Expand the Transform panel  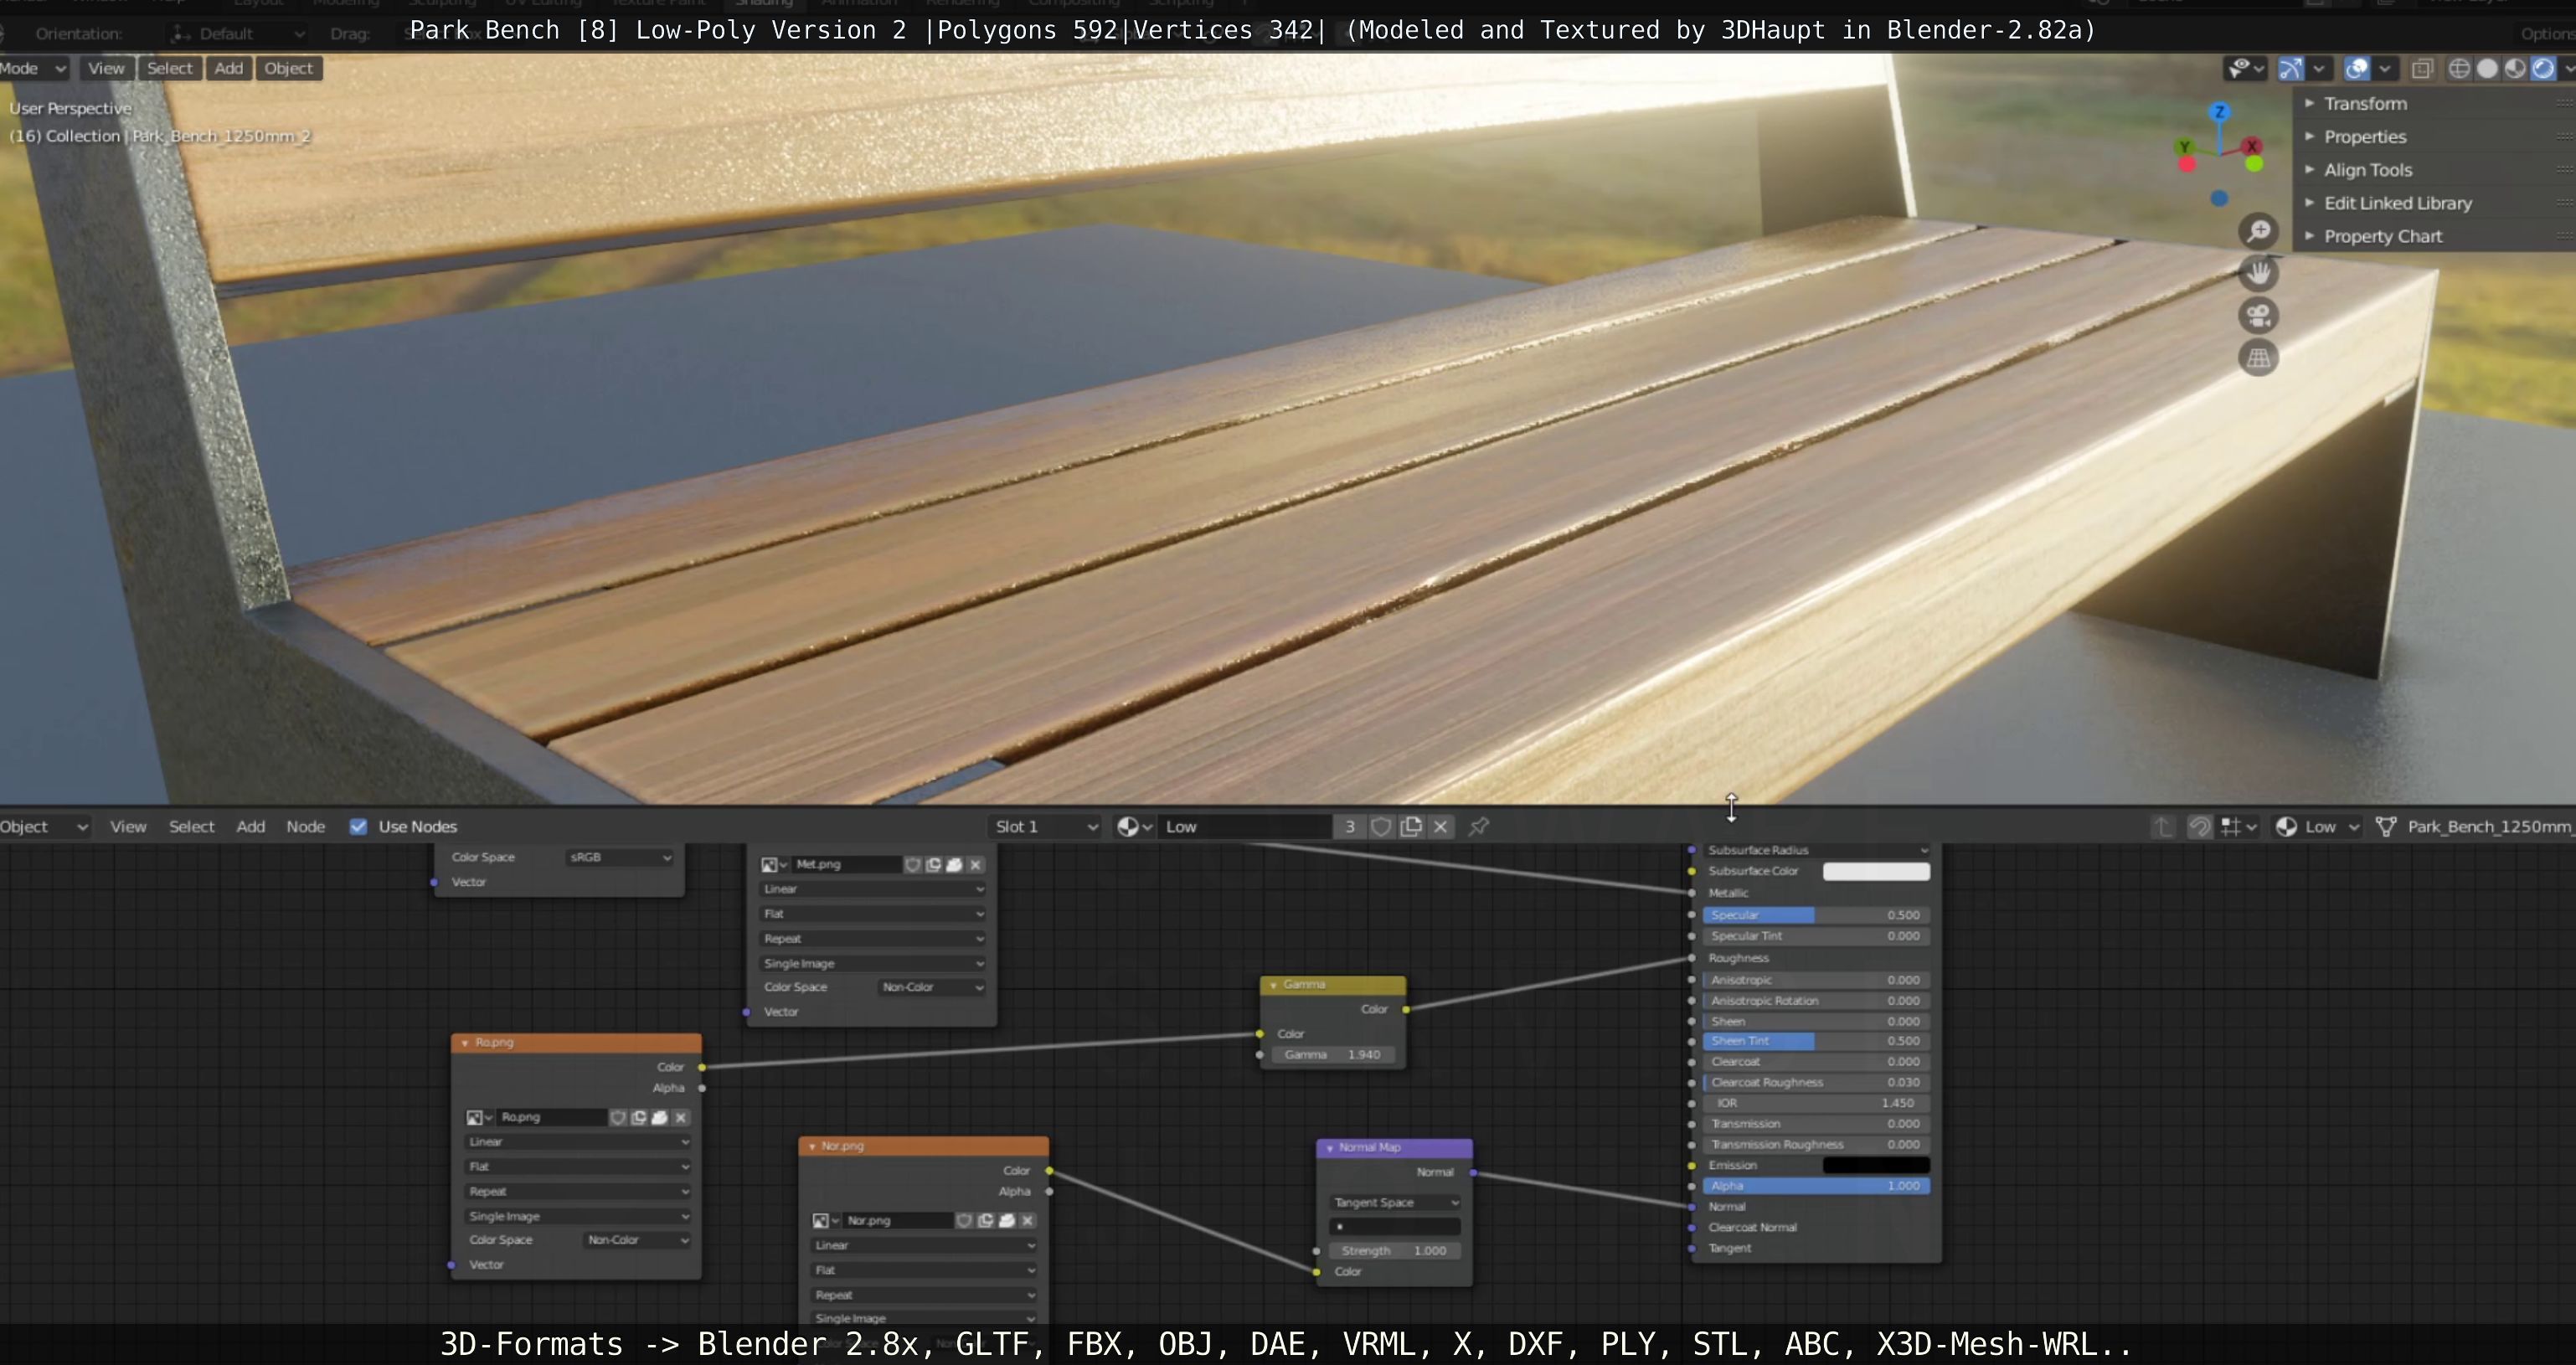tap(2365, 104)
